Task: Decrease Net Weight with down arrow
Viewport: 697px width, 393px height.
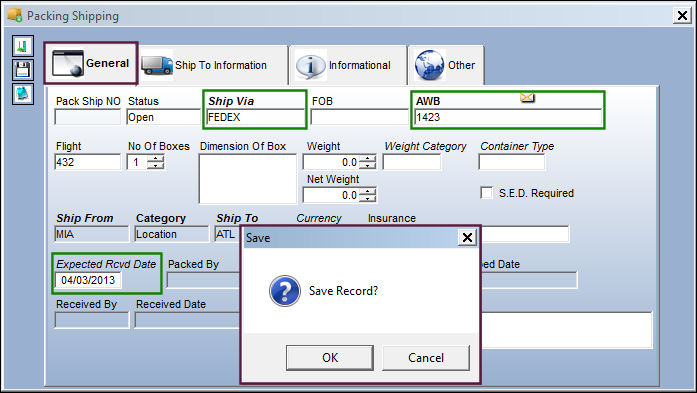Action: [367, 199]
